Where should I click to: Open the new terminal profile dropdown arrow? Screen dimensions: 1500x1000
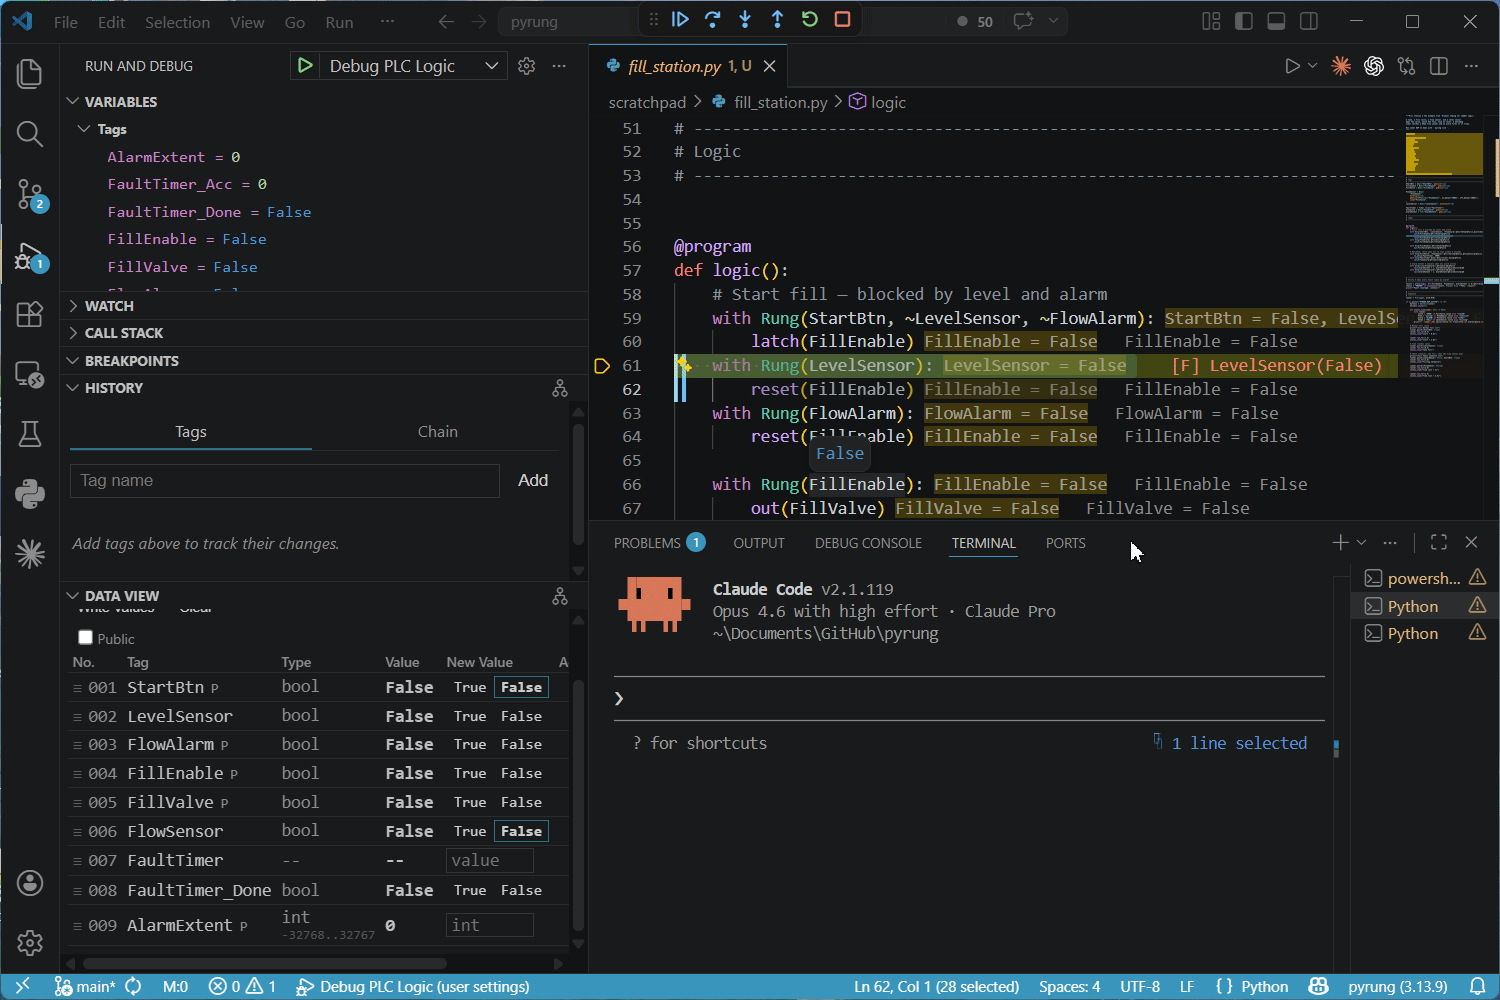coord(1361,542)
